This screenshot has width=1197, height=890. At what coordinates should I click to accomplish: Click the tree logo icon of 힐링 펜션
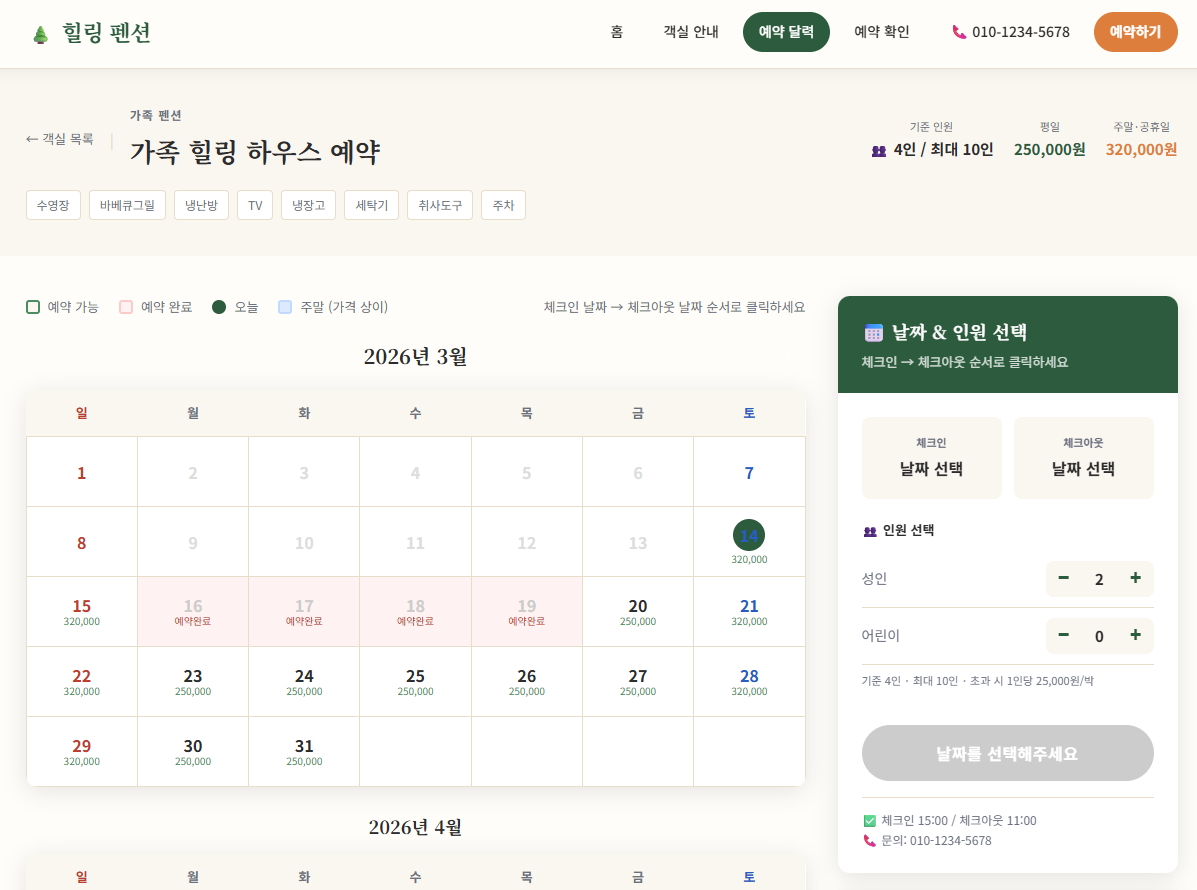tap(39, 31)
